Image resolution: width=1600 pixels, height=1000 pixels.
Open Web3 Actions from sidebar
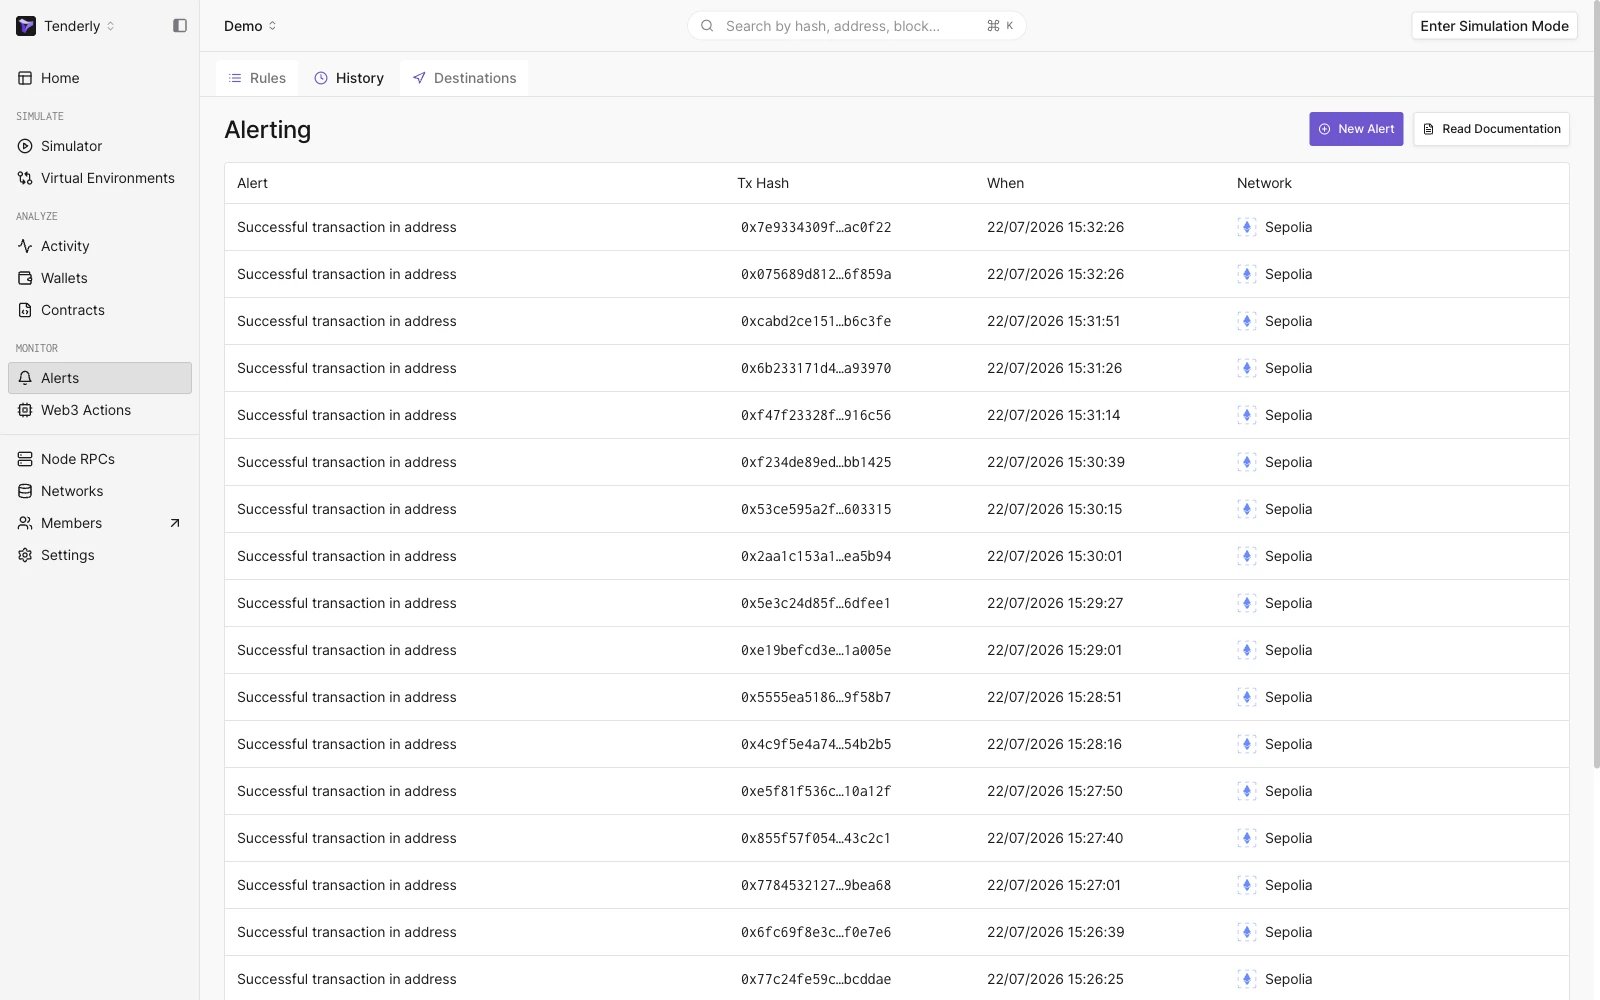[100, 410]
